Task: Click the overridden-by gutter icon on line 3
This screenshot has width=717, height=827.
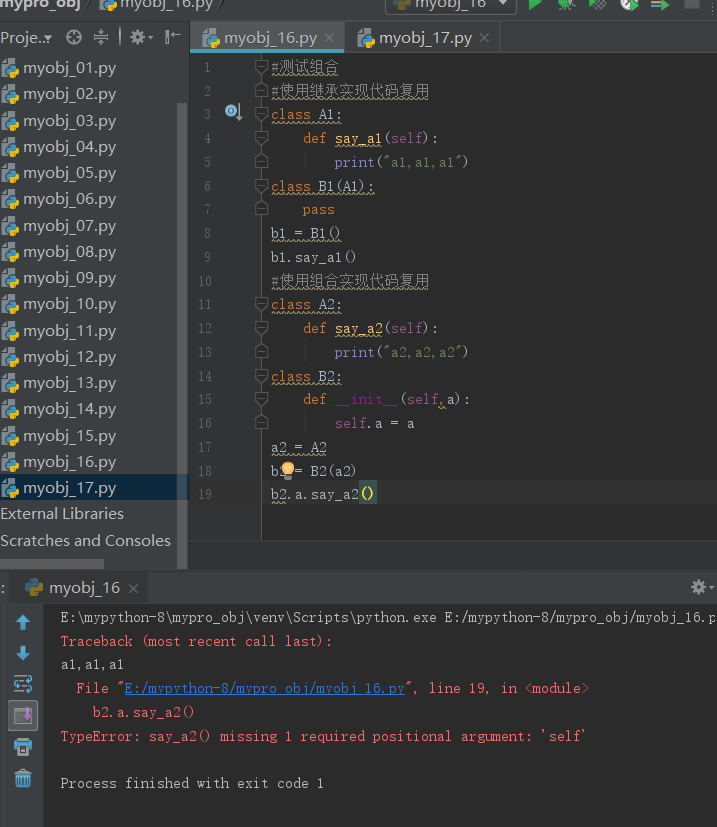Action: pyautogui.click(x=233, y=111)
